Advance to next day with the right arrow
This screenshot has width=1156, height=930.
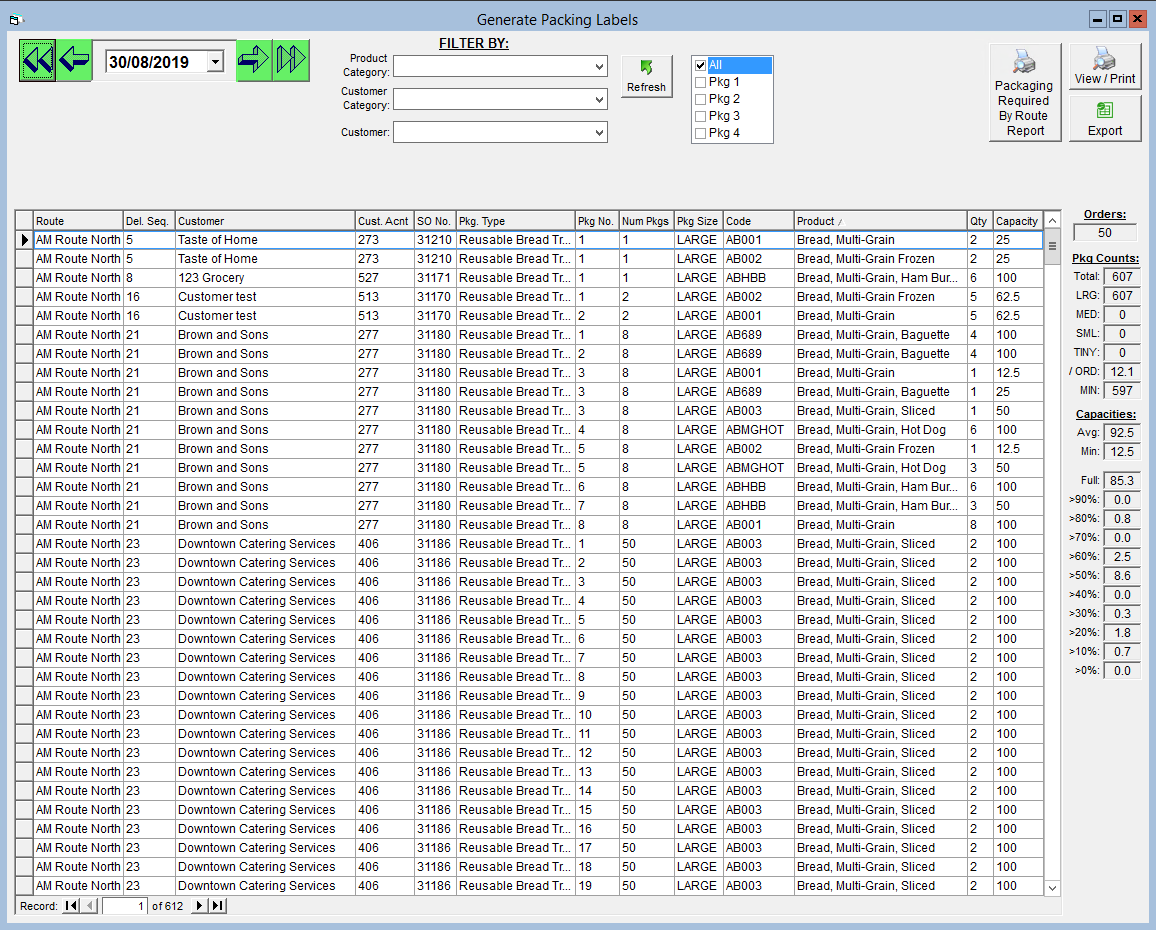point(254,60)
